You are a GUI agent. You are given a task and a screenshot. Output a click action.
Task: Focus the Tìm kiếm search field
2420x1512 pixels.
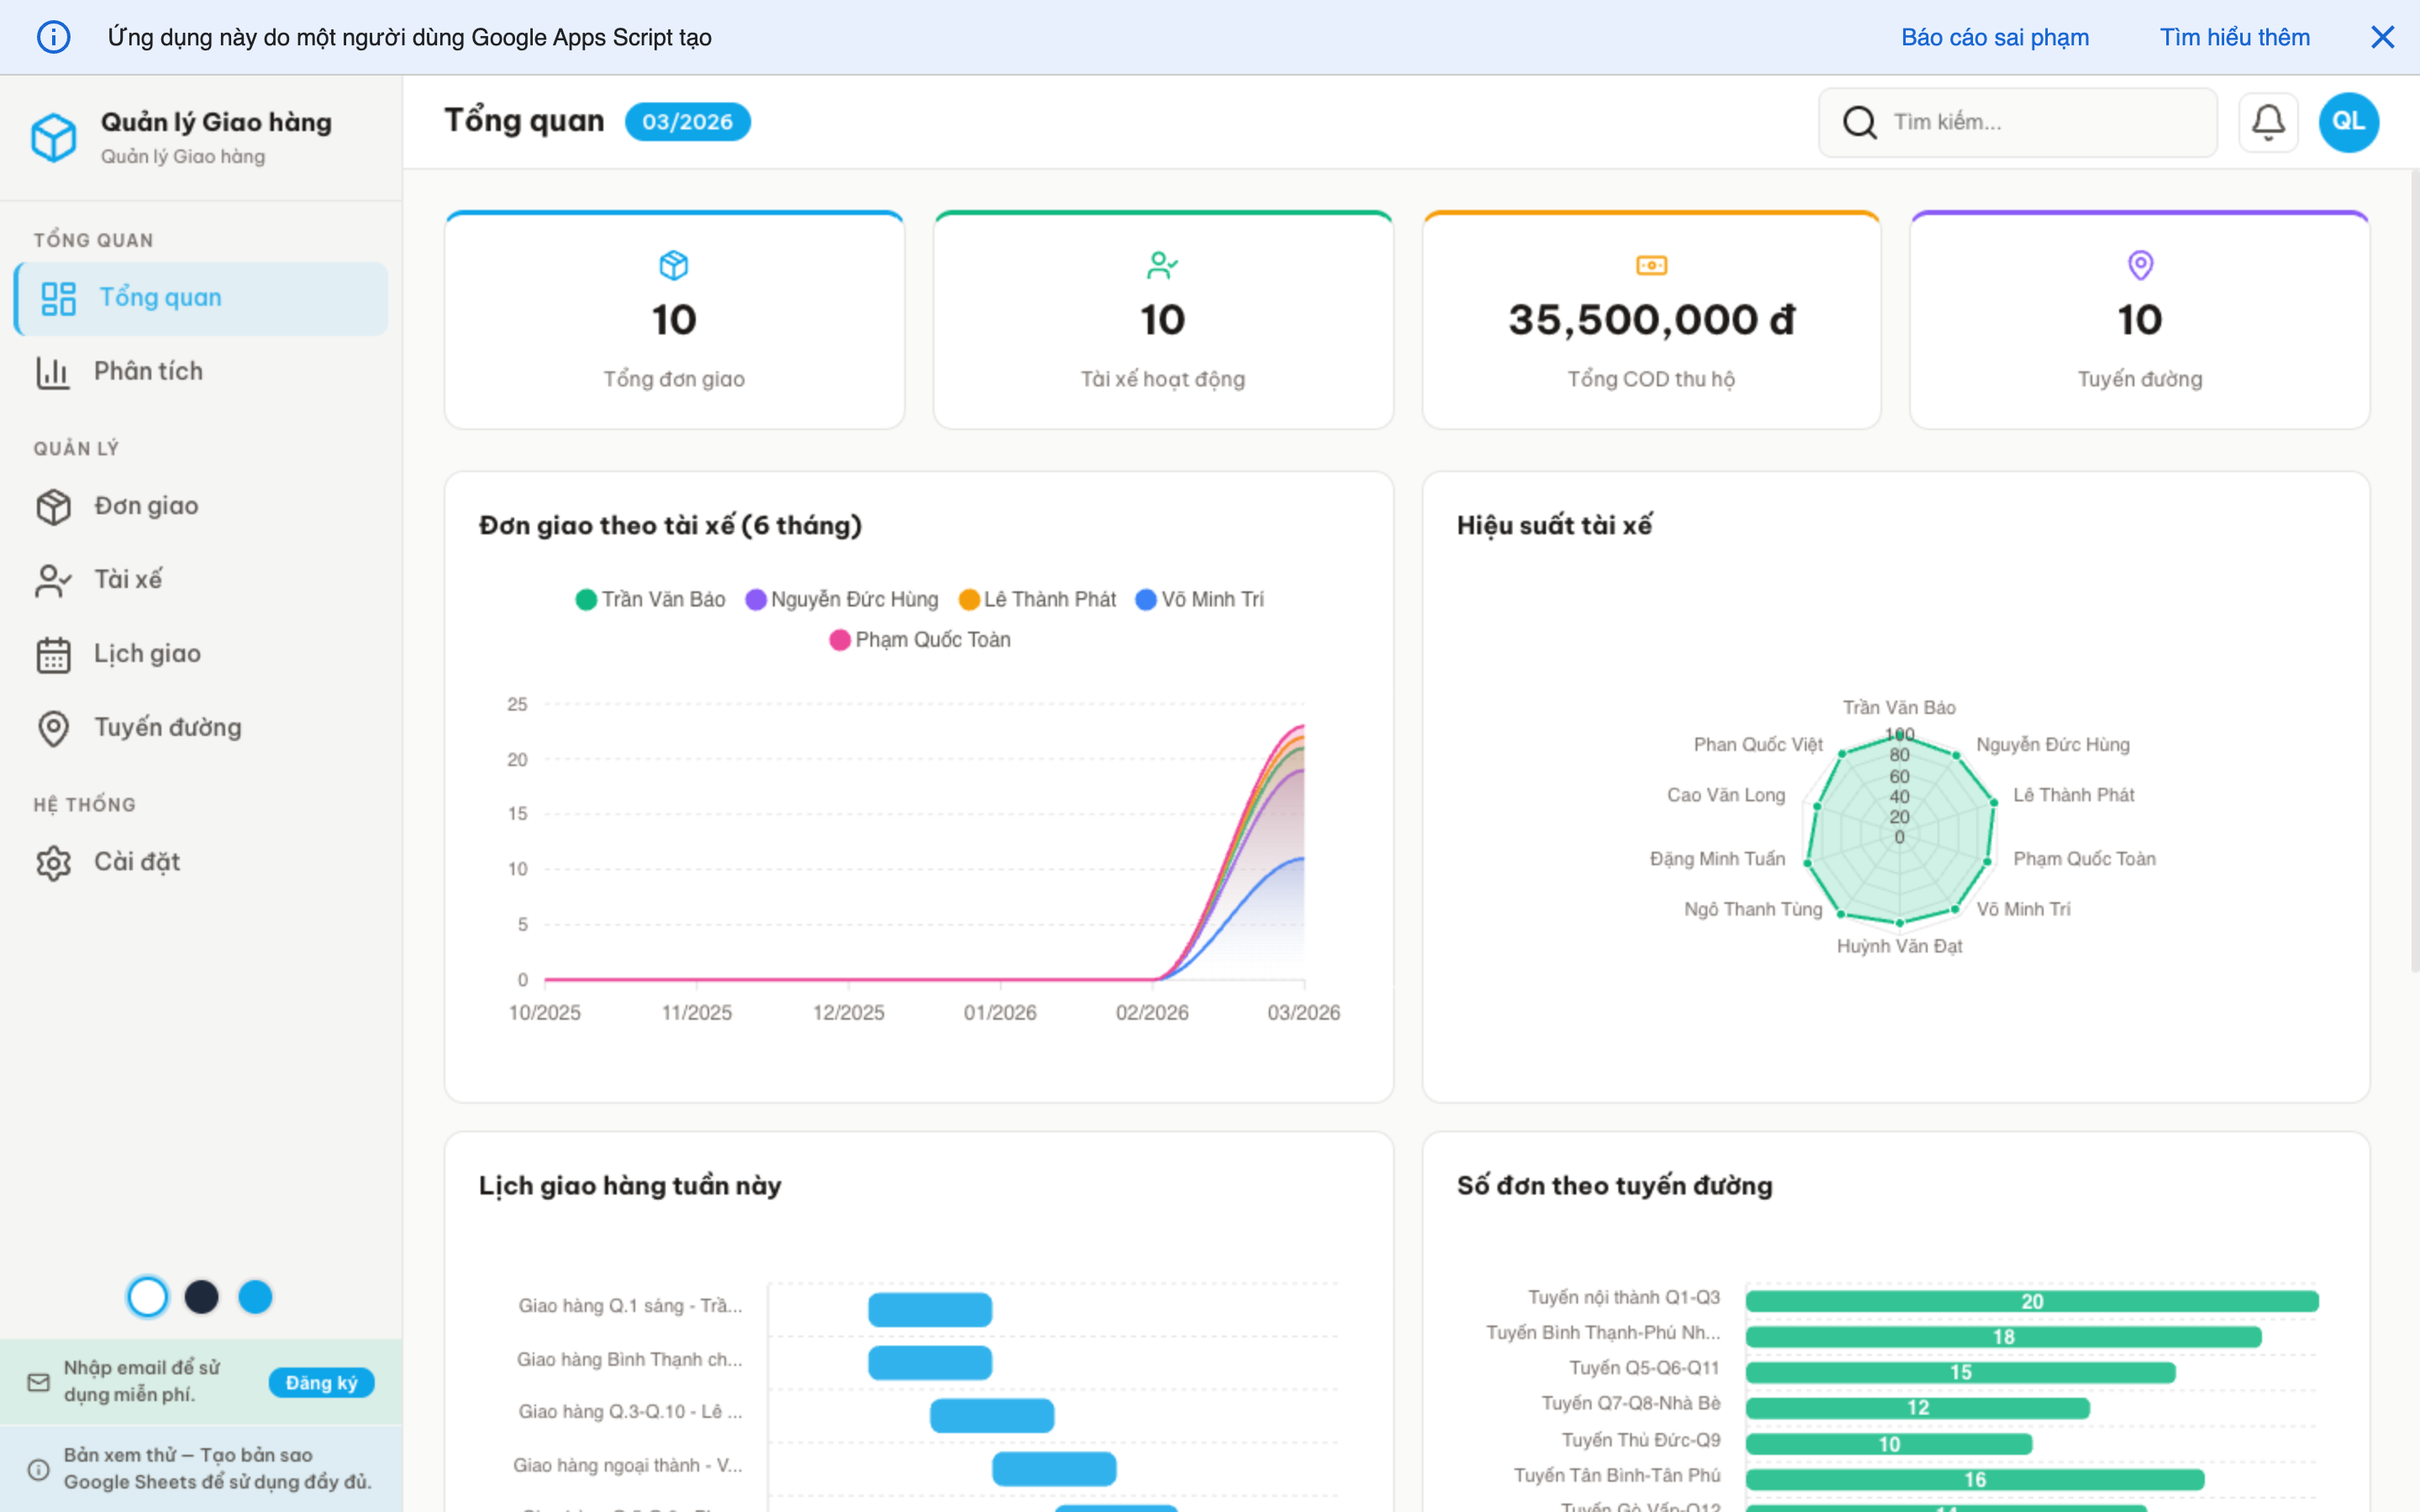point(2040,122)
